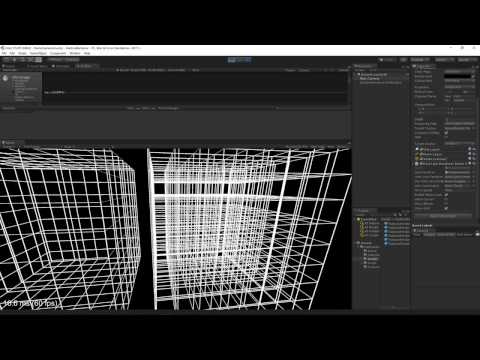Select the CPU Usage profiler module
480x360 pixels.
tap(21, 88)
